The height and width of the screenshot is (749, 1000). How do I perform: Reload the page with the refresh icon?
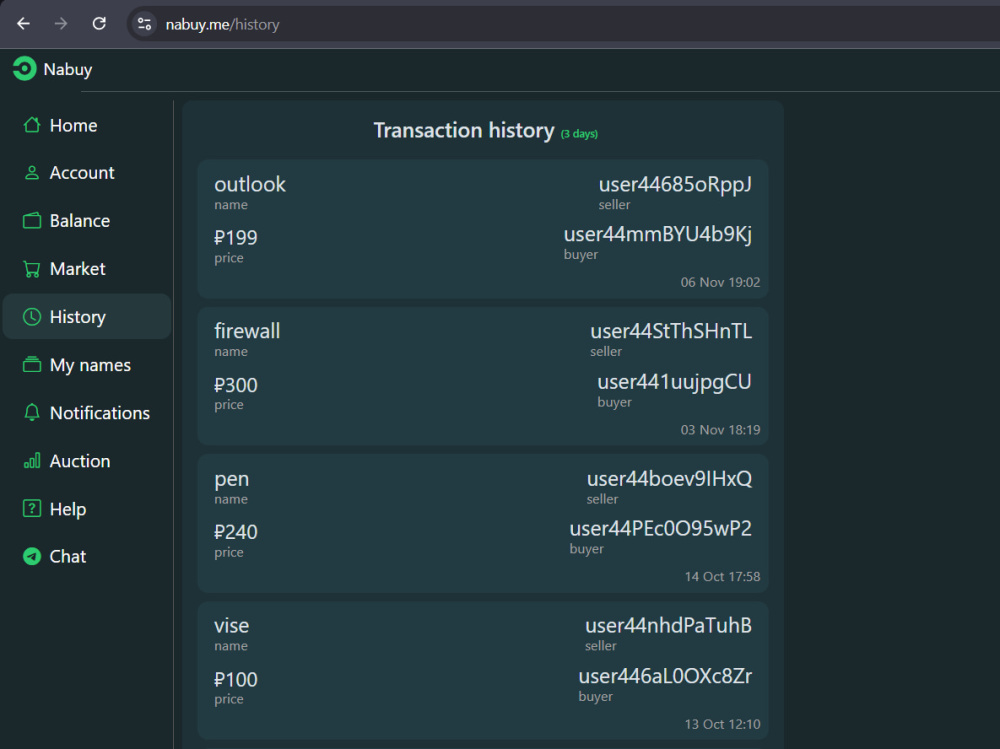99,24
